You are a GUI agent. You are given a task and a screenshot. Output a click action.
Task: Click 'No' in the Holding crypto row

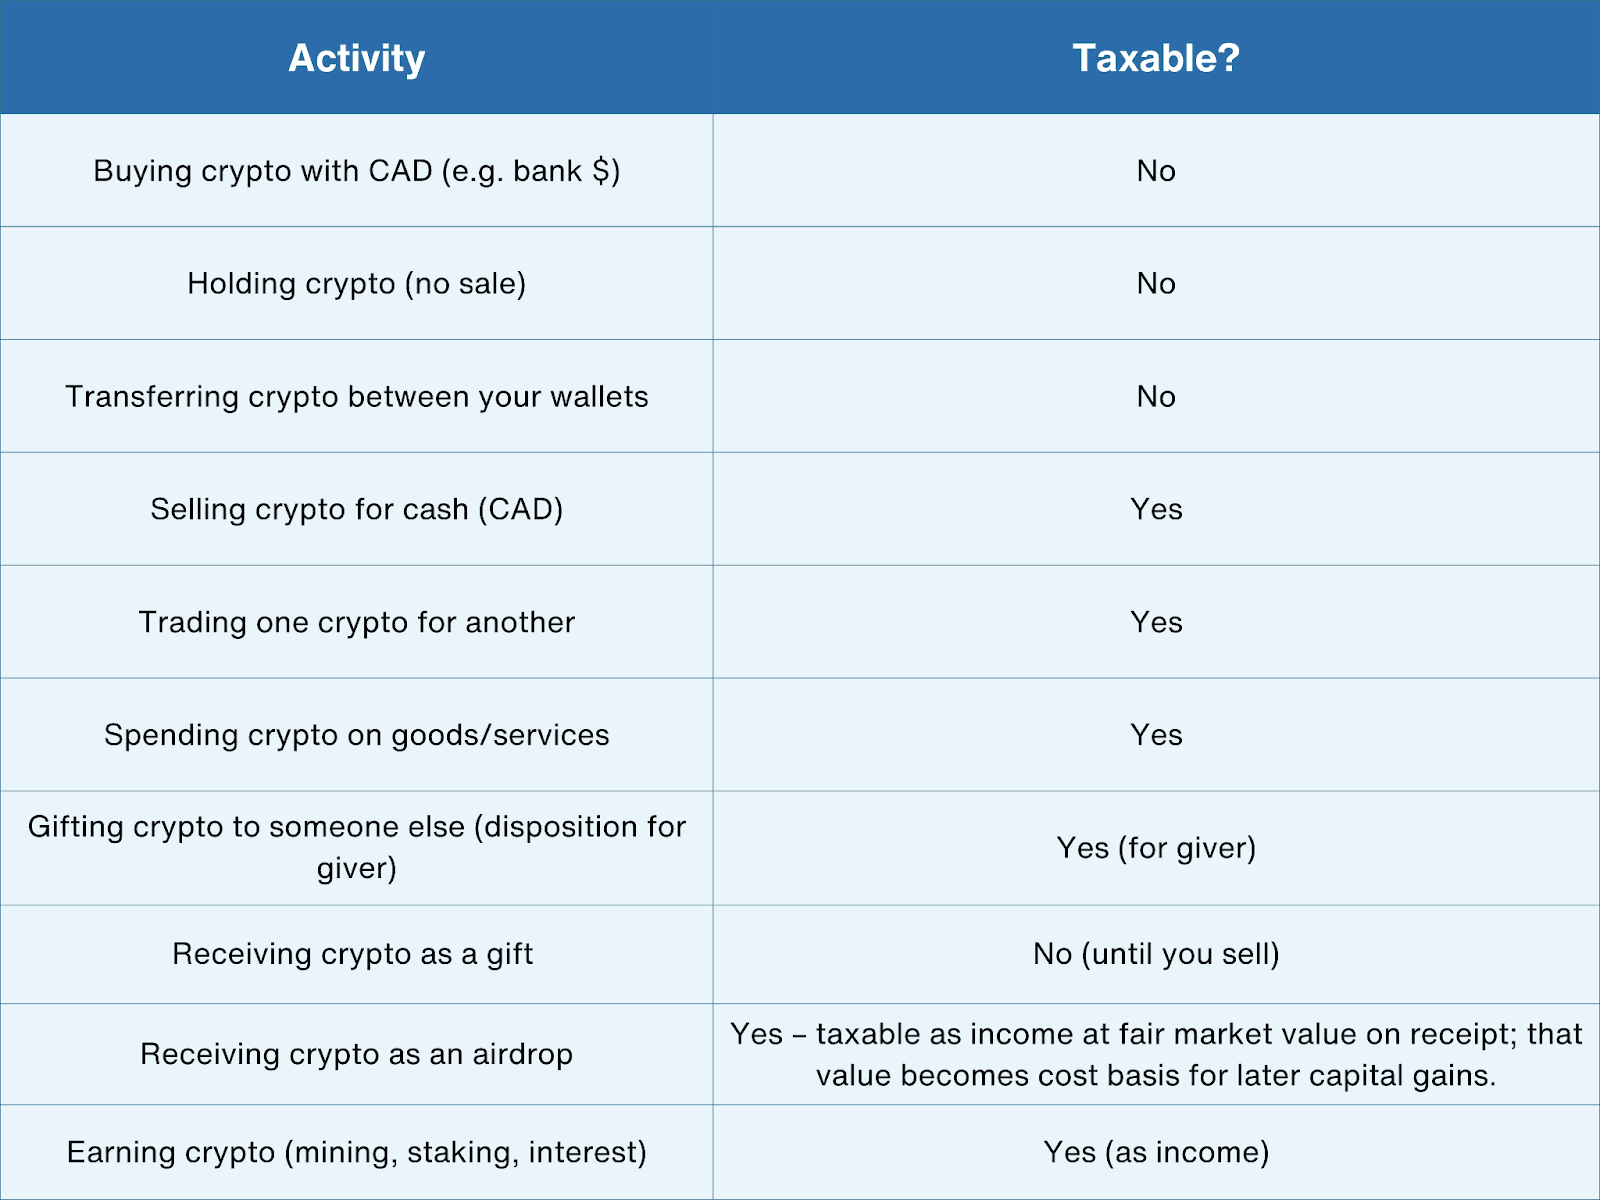tap(1156, 284)
